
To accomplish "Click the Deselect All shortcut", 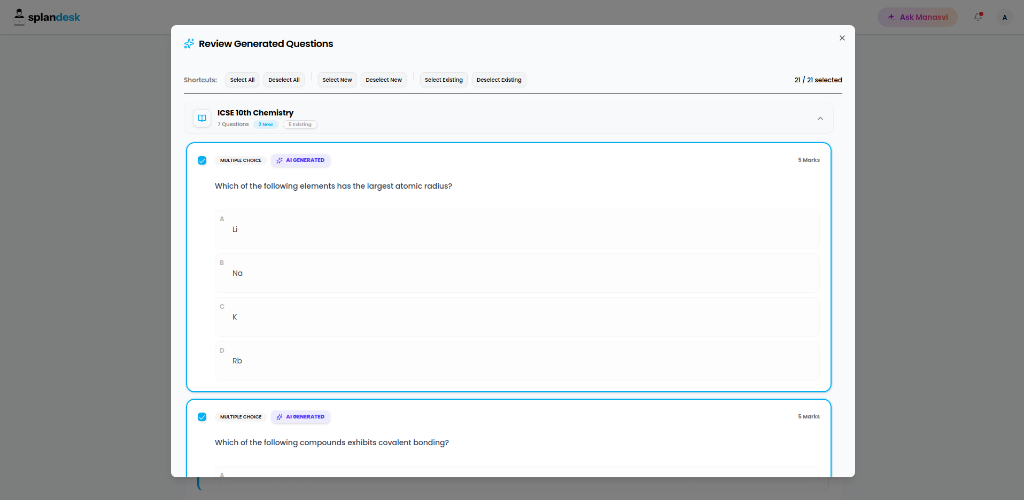I will tap(284, 80).
